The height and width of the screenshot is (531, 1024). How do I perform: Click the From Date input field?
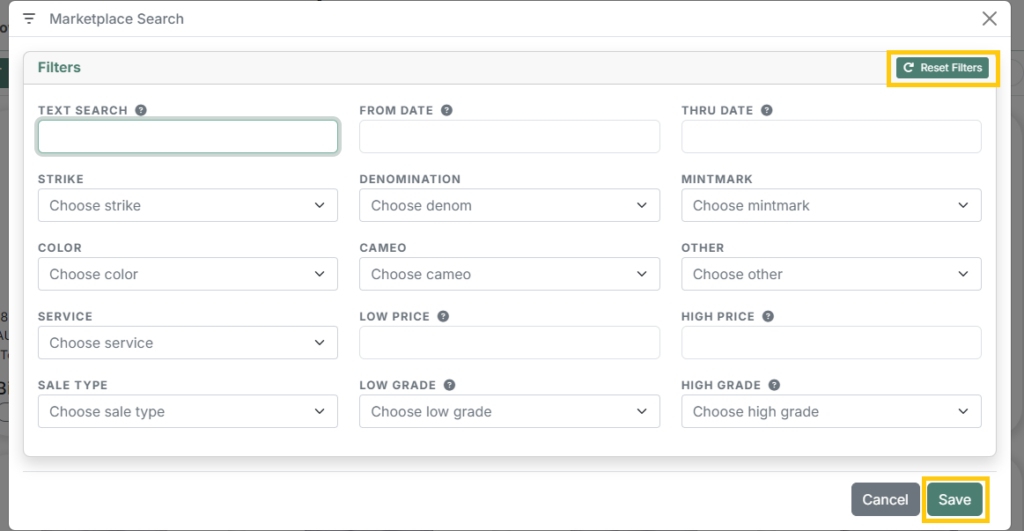509,137
